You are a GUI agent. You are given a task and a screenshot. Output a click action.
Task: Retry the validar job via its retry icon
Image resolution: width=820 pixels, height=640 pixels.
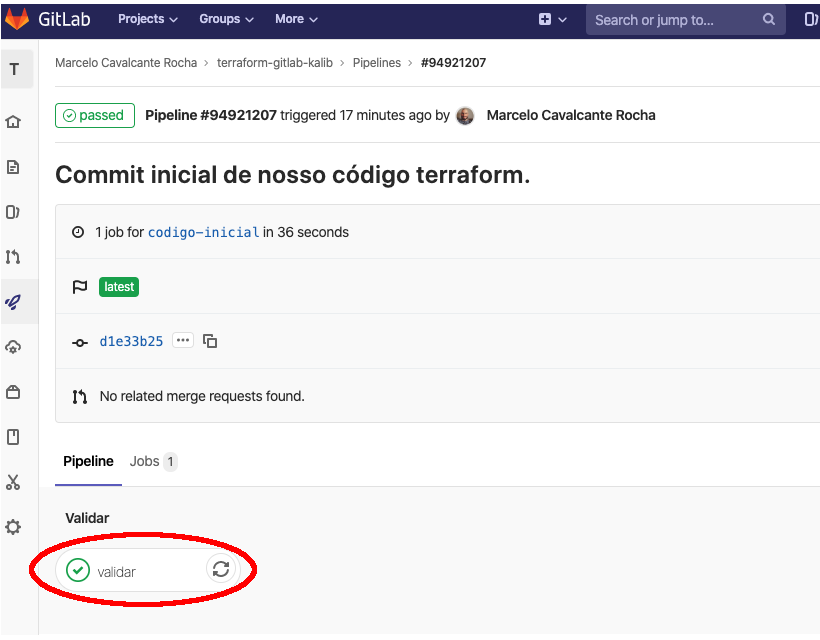[220, 568]
